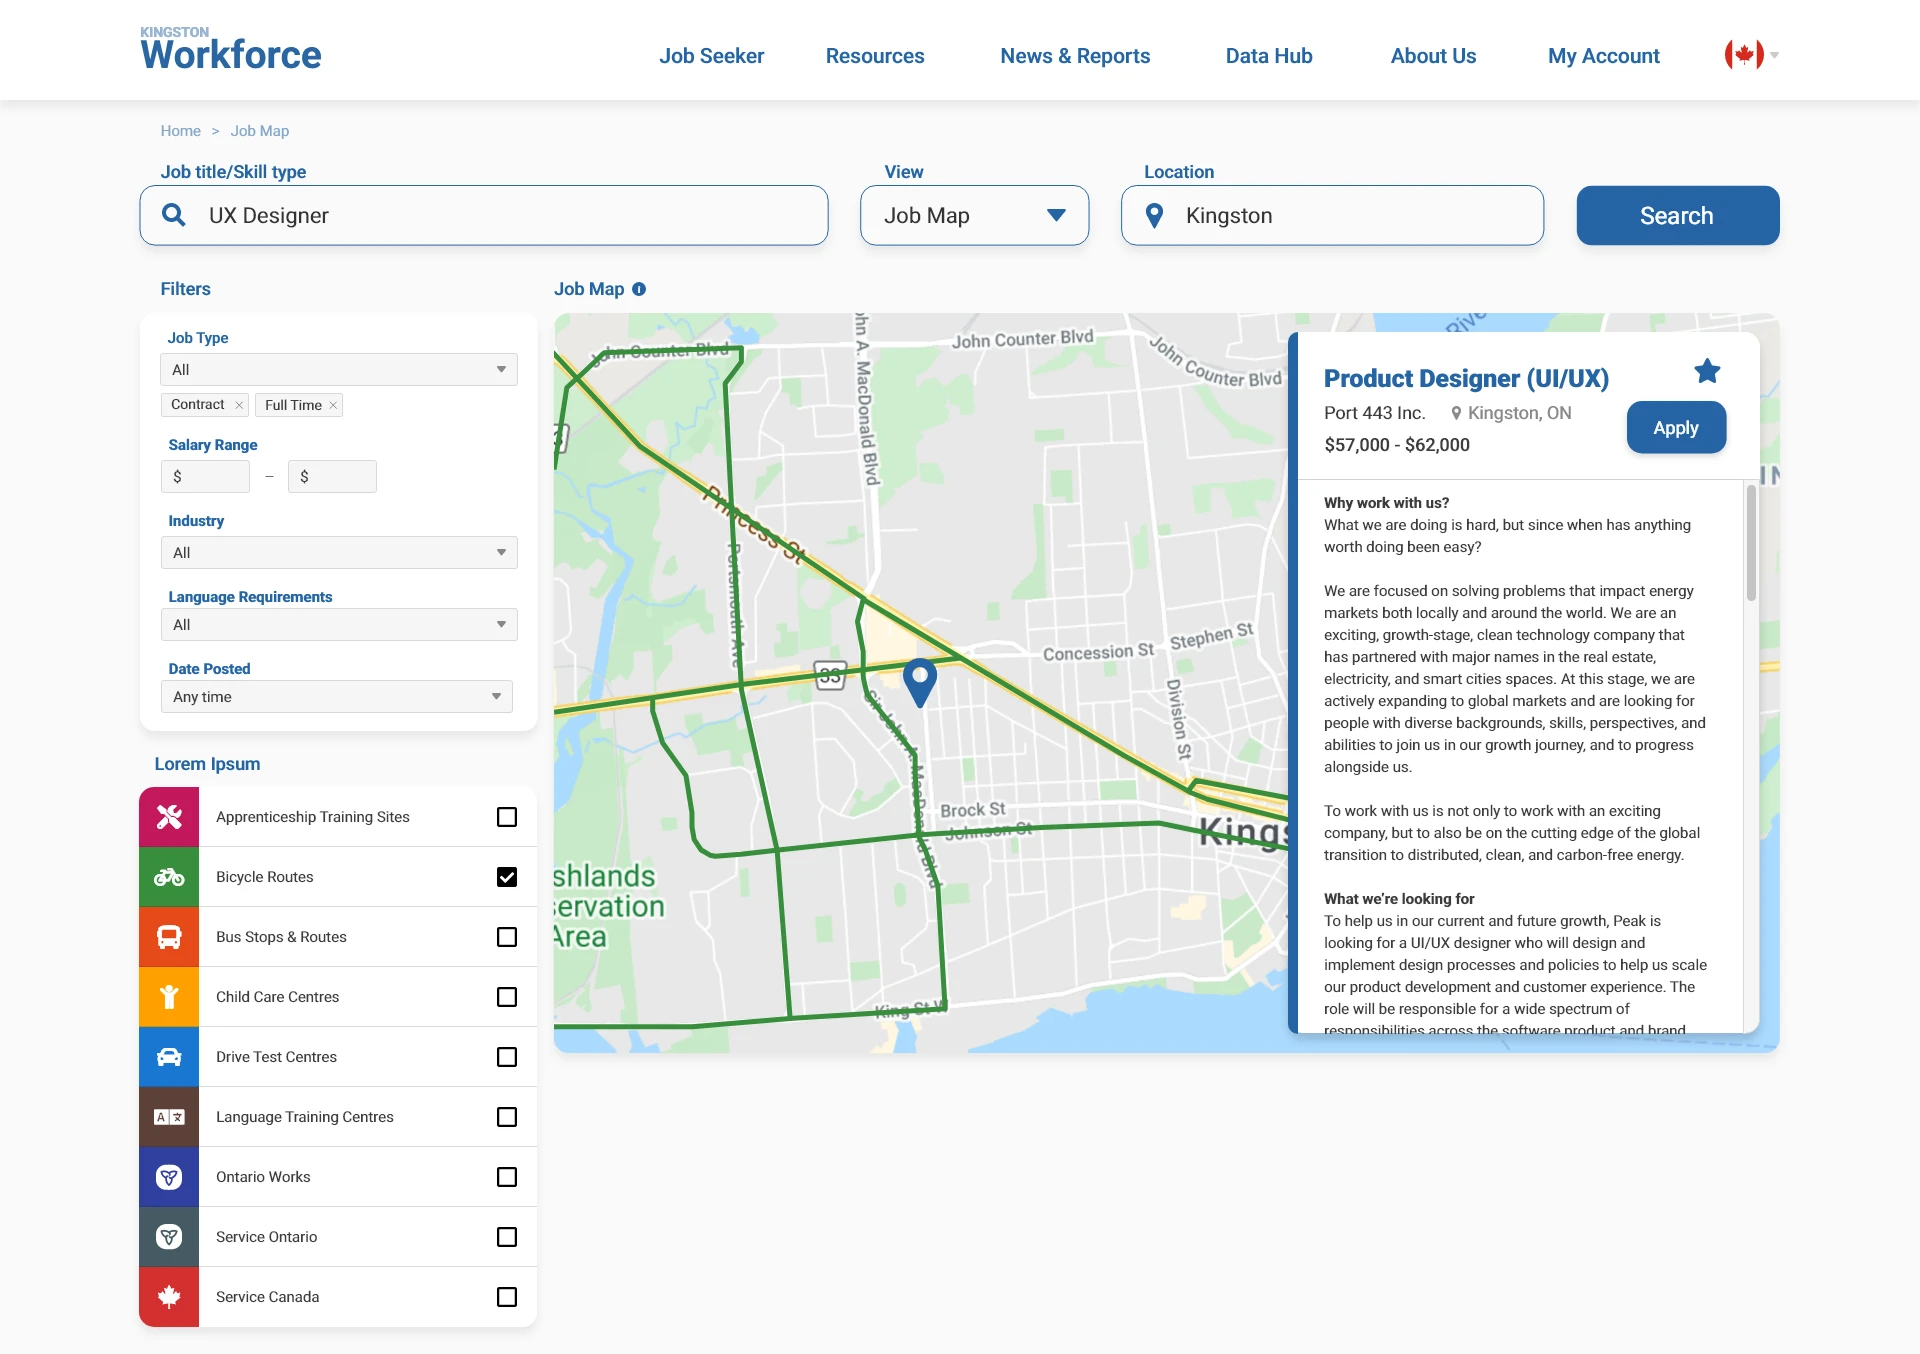This screenshot has height=1354, width=1920.
Task: Click the star favorite icon on job card
Action: coord(1707,372)
